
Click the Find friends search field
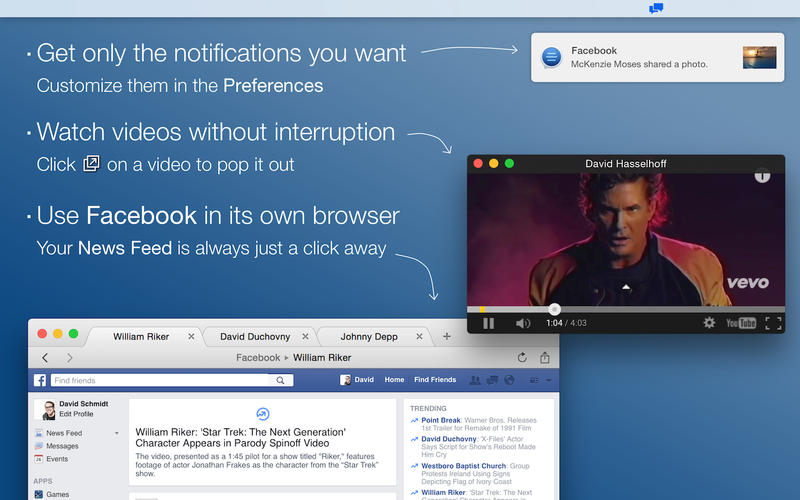pyautogui.click(x=160, y=380)
